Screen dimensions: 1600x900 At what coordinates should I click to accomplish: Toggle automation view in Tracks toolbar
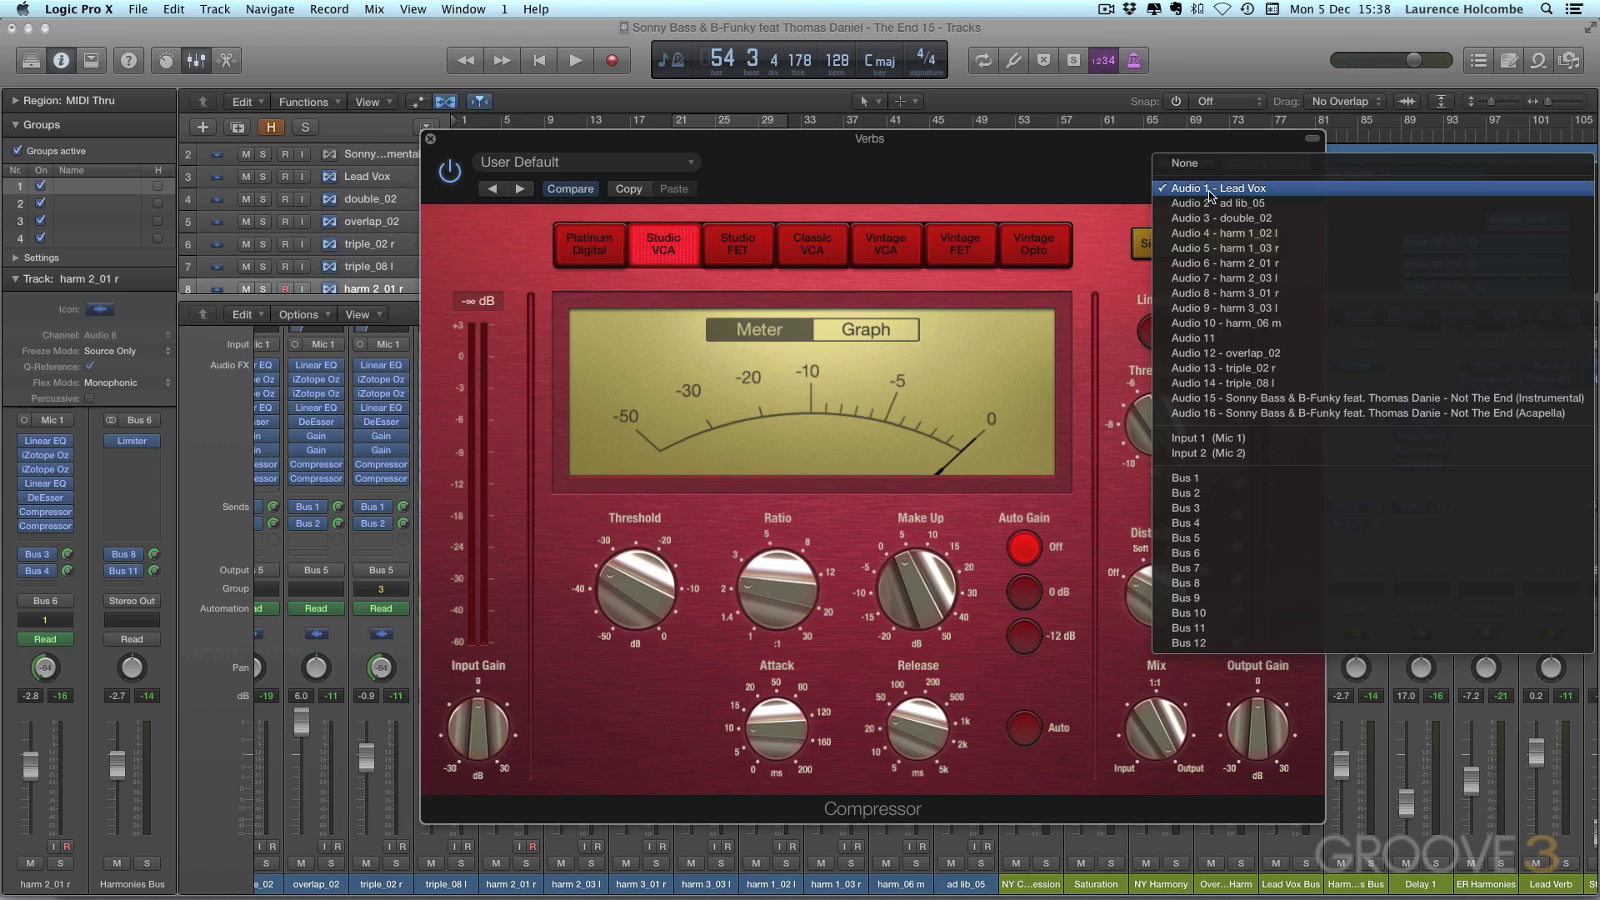point(417,101)
